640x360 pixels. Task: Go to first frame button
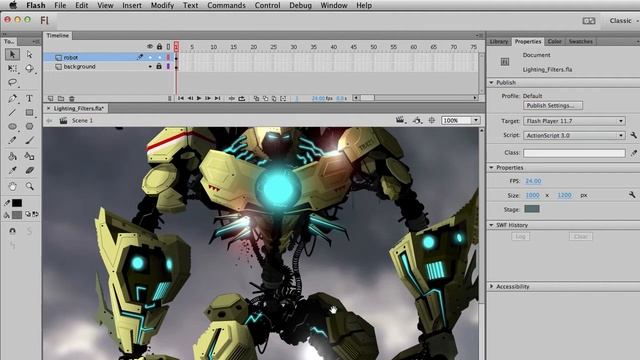coord(180,98)
